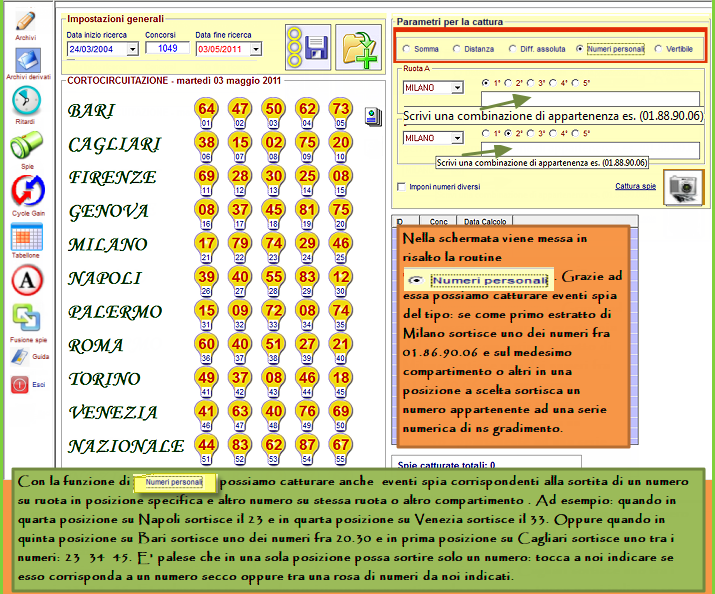Image resolution: width=715 pixels, height=594 pixels.
Task: Open the Ritardi clock icon
Action: (x=26, y=100)
